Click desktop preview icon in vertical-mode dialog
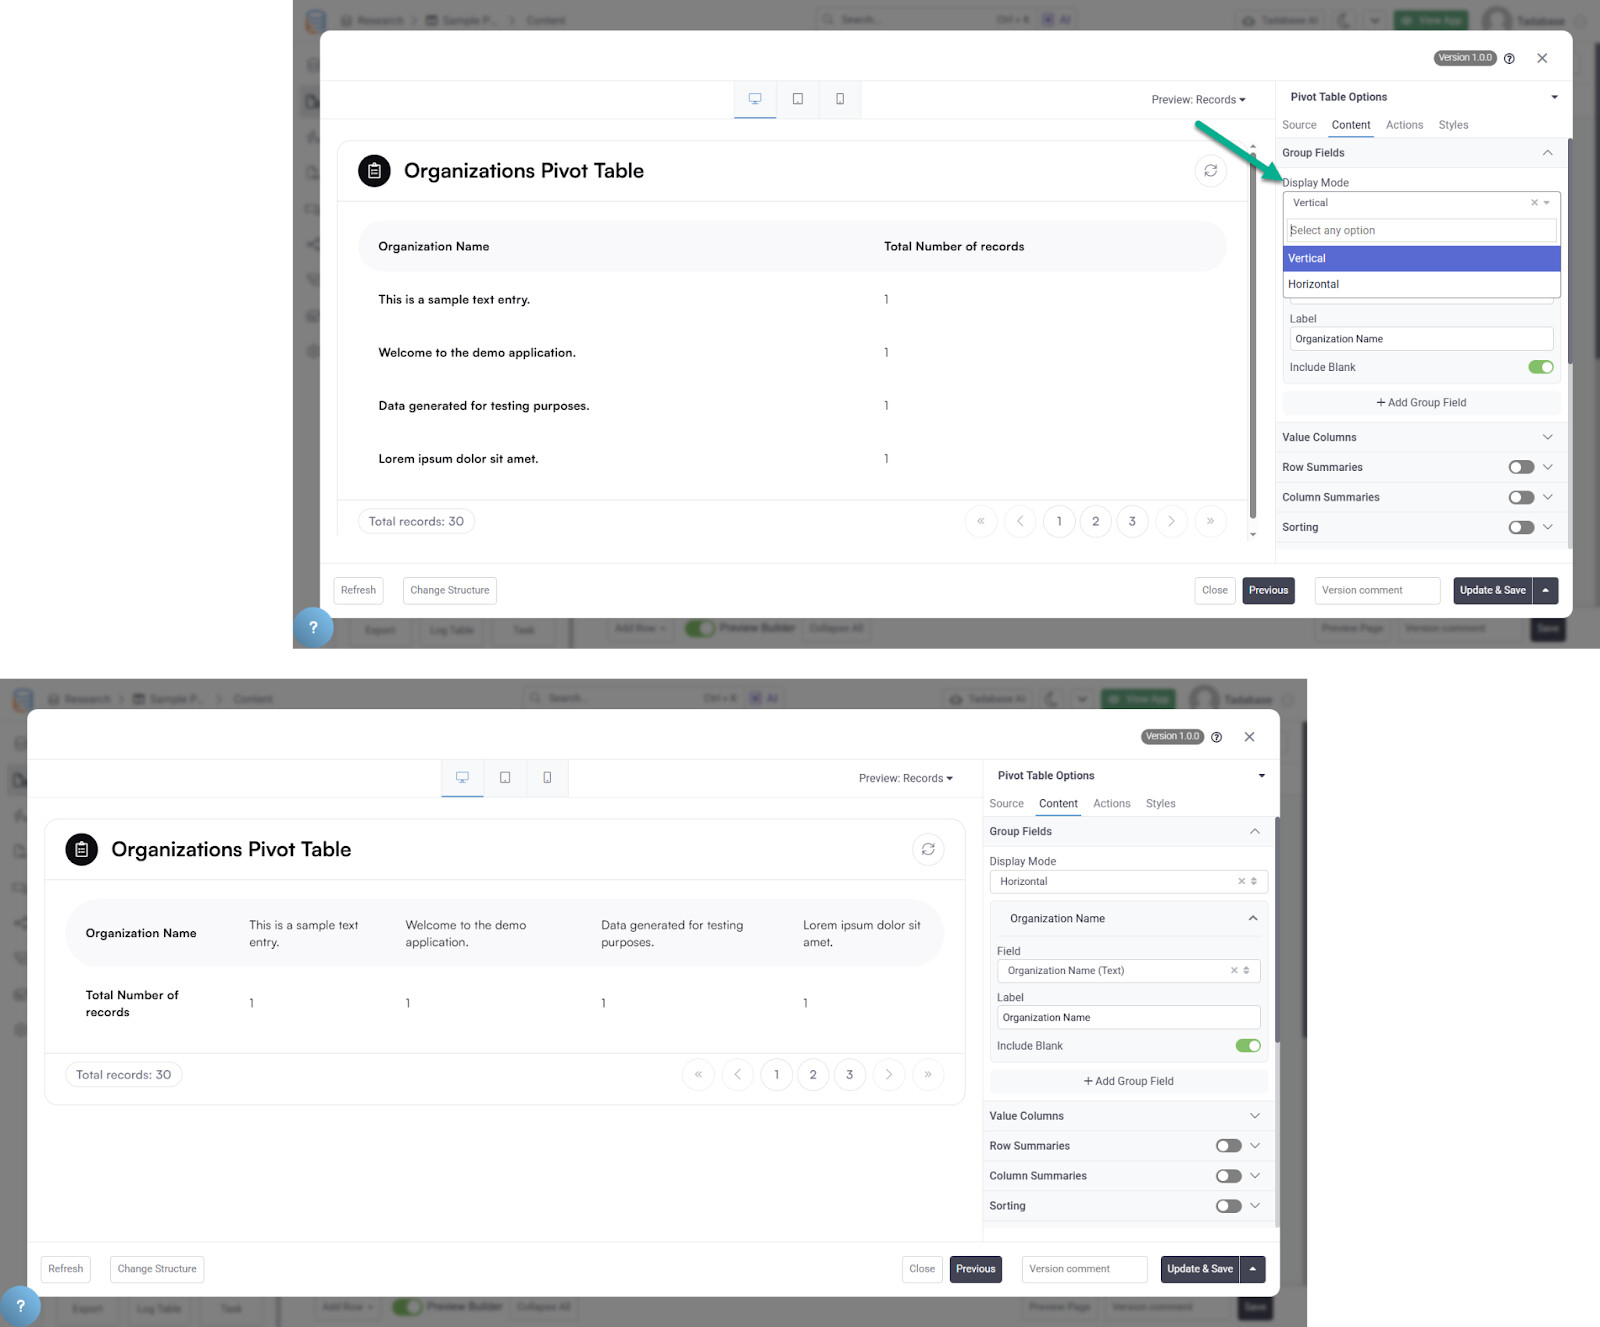This screenshot has width=1600, height=1327. pos(755,99)
